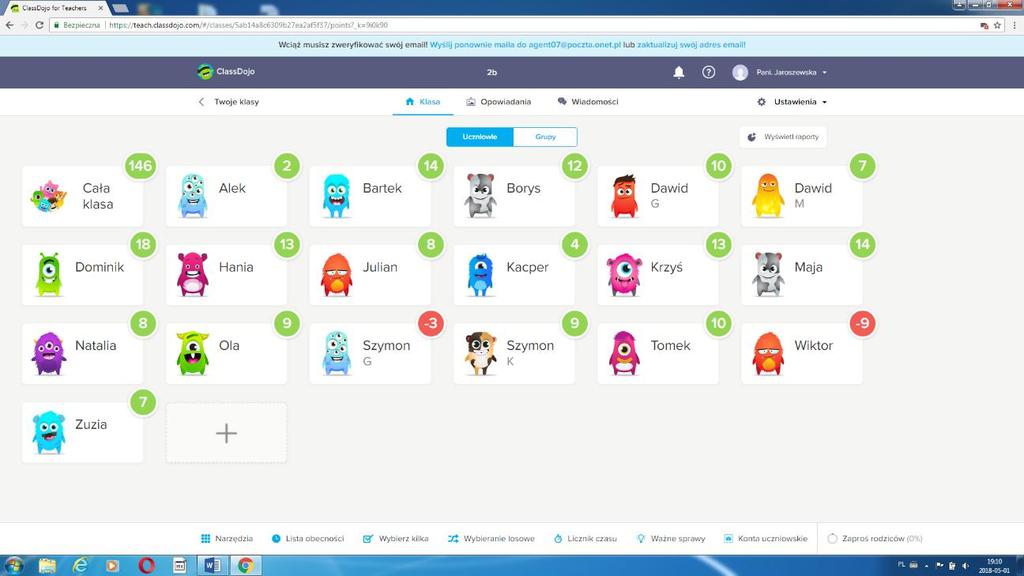Click zaktualizuj swój adres email link
1024x576 pixels.
pos(691,45)
